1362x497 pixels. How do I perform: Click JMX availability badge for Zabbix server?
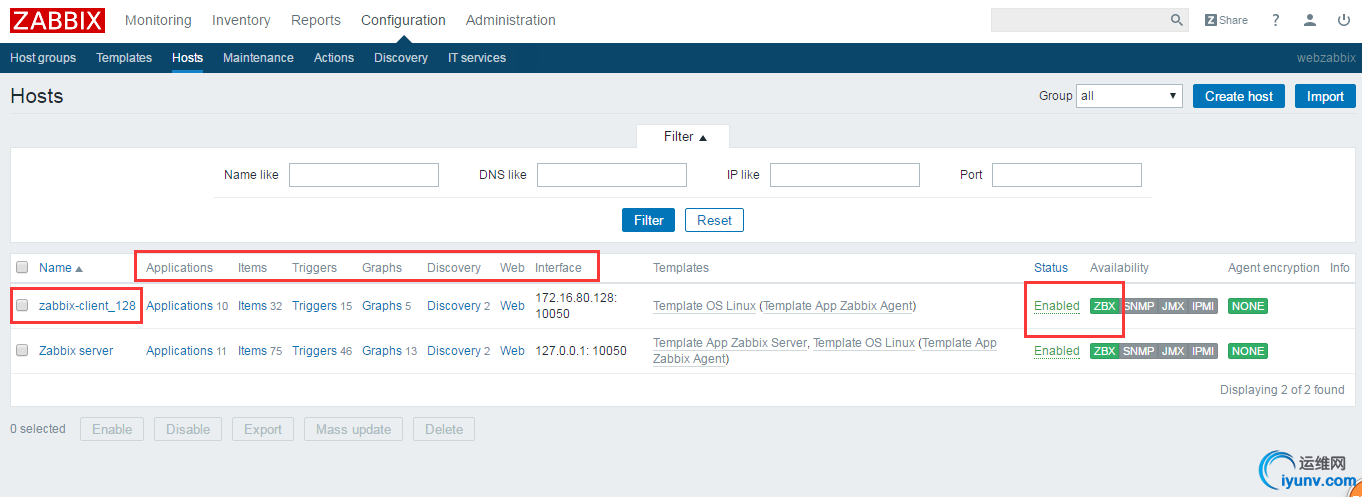coord(1172,351)
